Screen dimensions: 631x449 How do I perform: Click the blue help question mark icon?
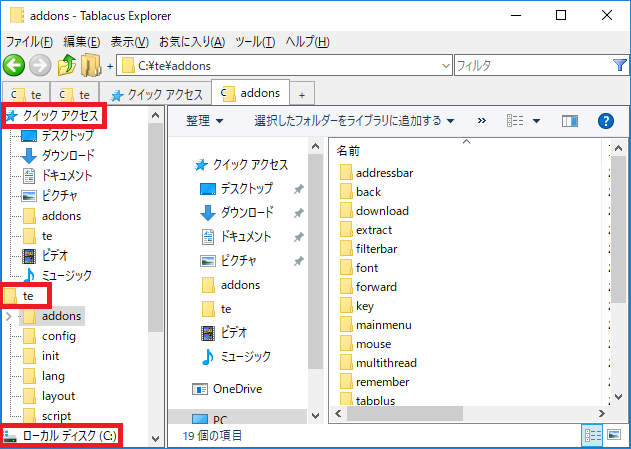tap(606, 121)
